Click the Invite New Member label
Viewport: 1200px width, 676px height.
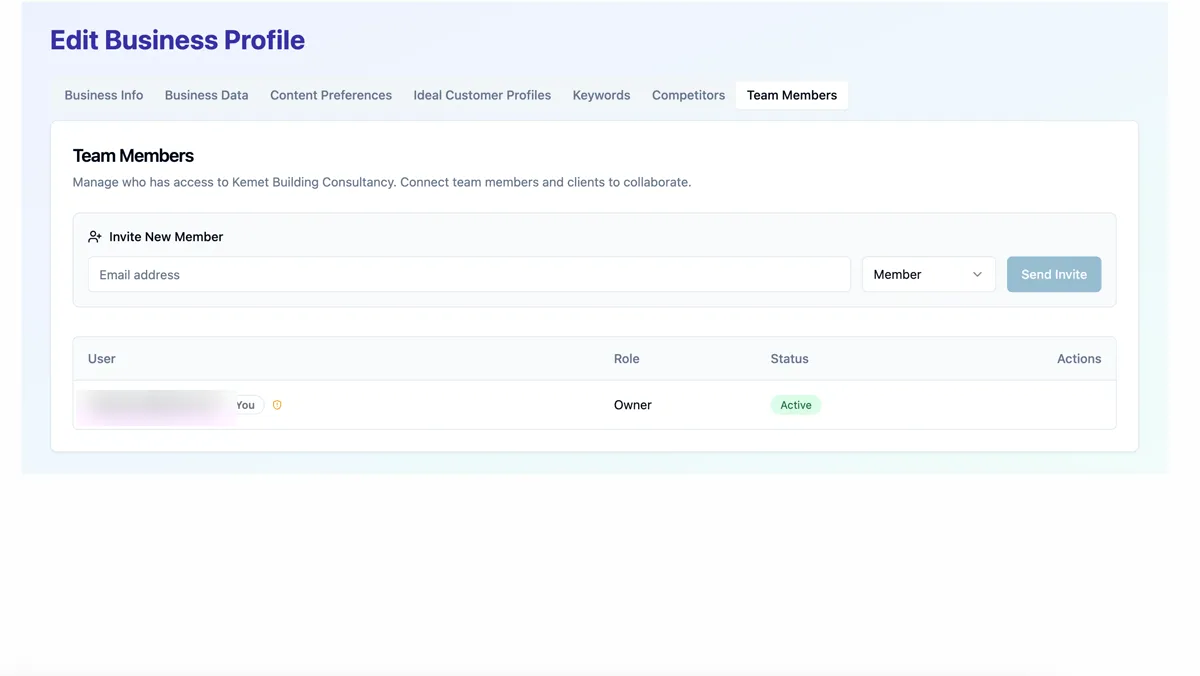click(x=166, y=237)
